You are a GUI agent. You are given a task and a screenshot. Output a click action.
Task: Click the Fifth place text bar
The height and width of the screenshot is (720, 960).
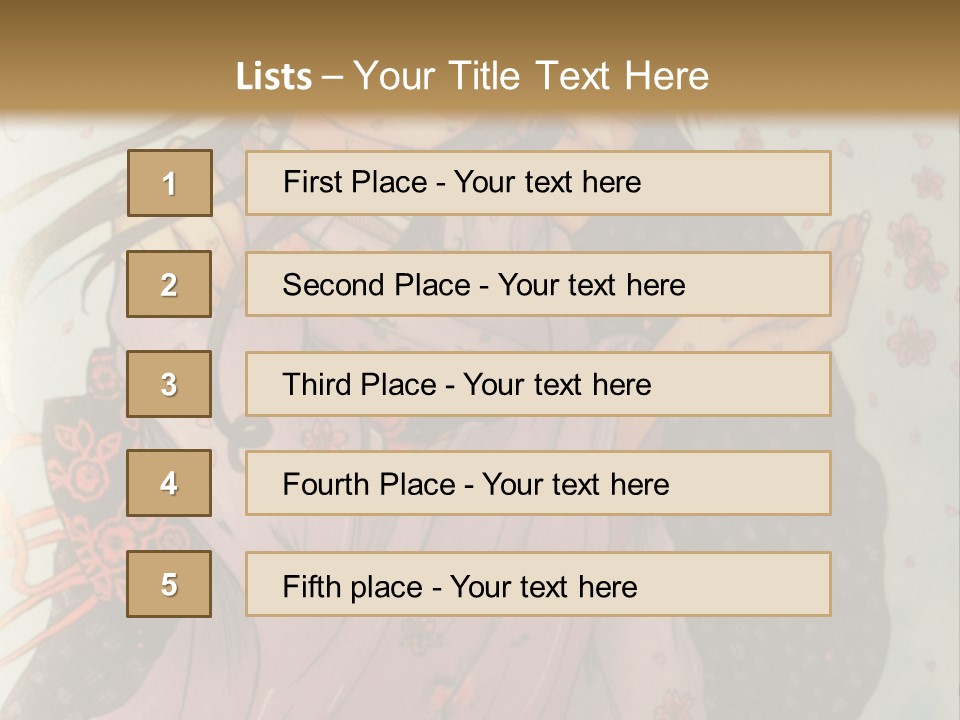538,584
